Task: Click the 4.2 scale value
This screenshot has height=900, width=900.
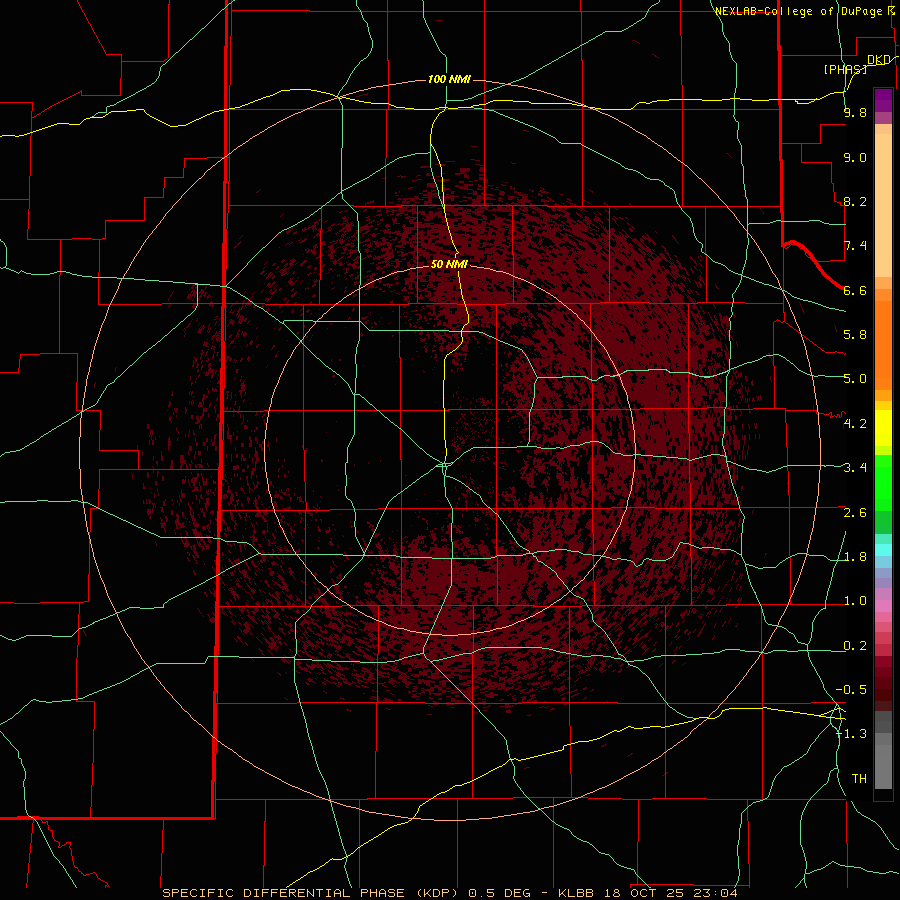Action: click(x=855, y=424)
